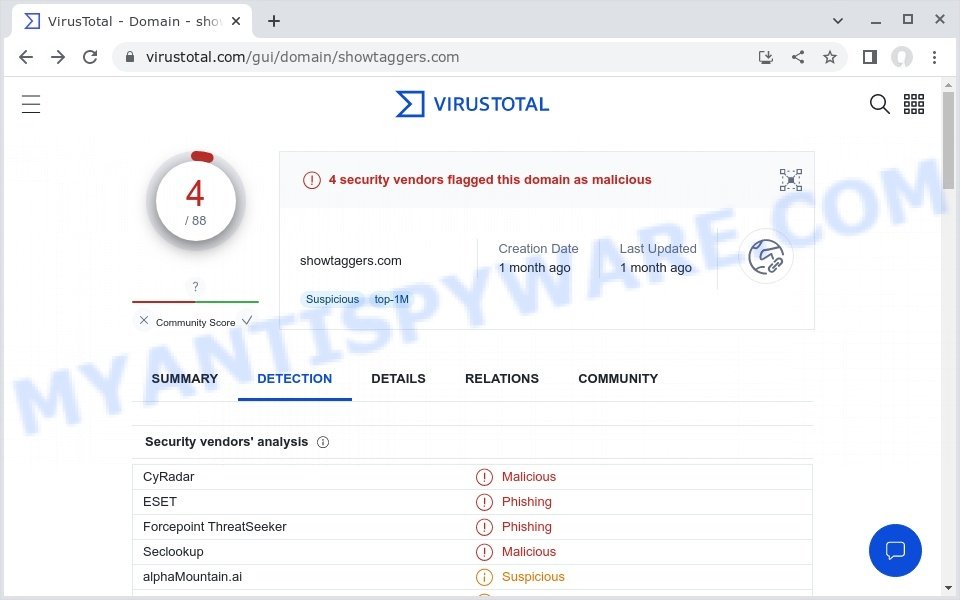This screenshot has height=600, width=960.
Task: Click the site lock security icon
Action: 129,57
